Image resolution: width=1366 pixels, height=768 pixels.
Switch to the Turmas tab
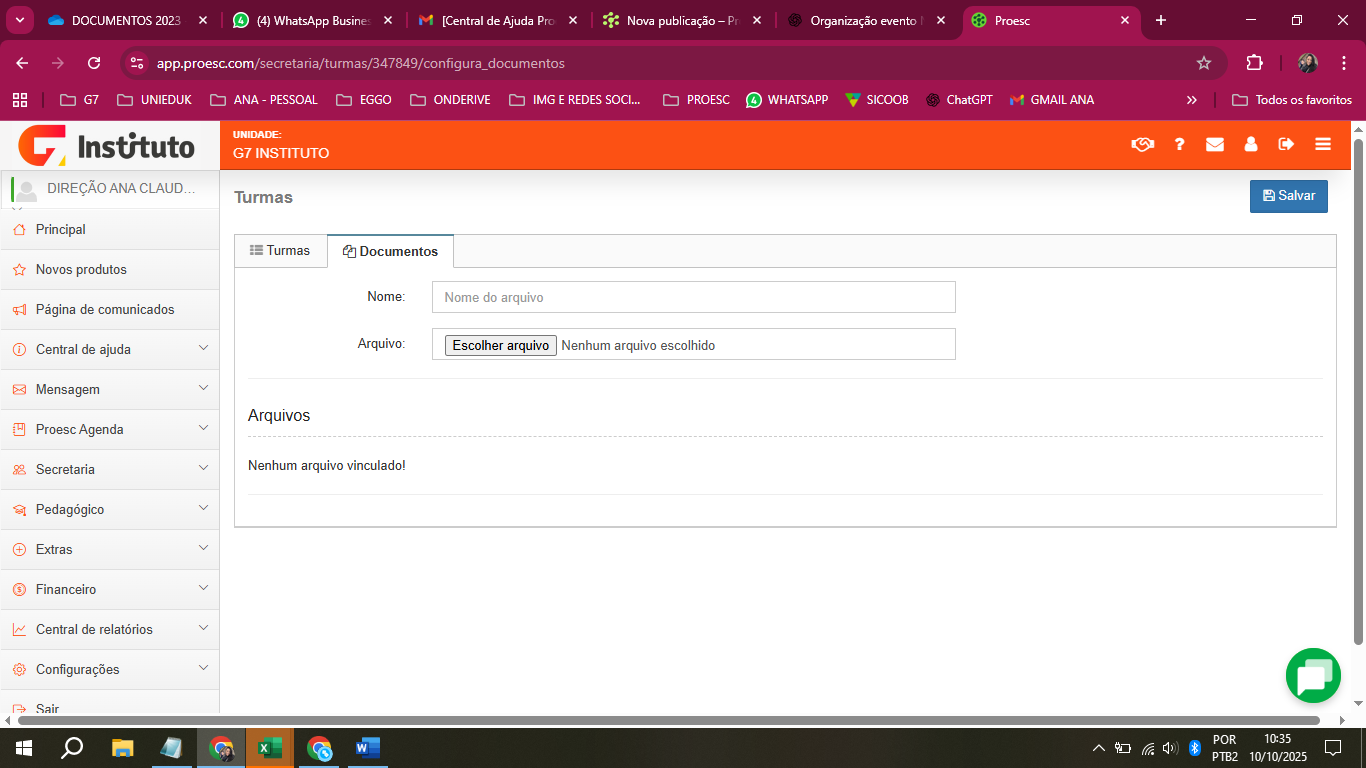[x=280, y=251]
